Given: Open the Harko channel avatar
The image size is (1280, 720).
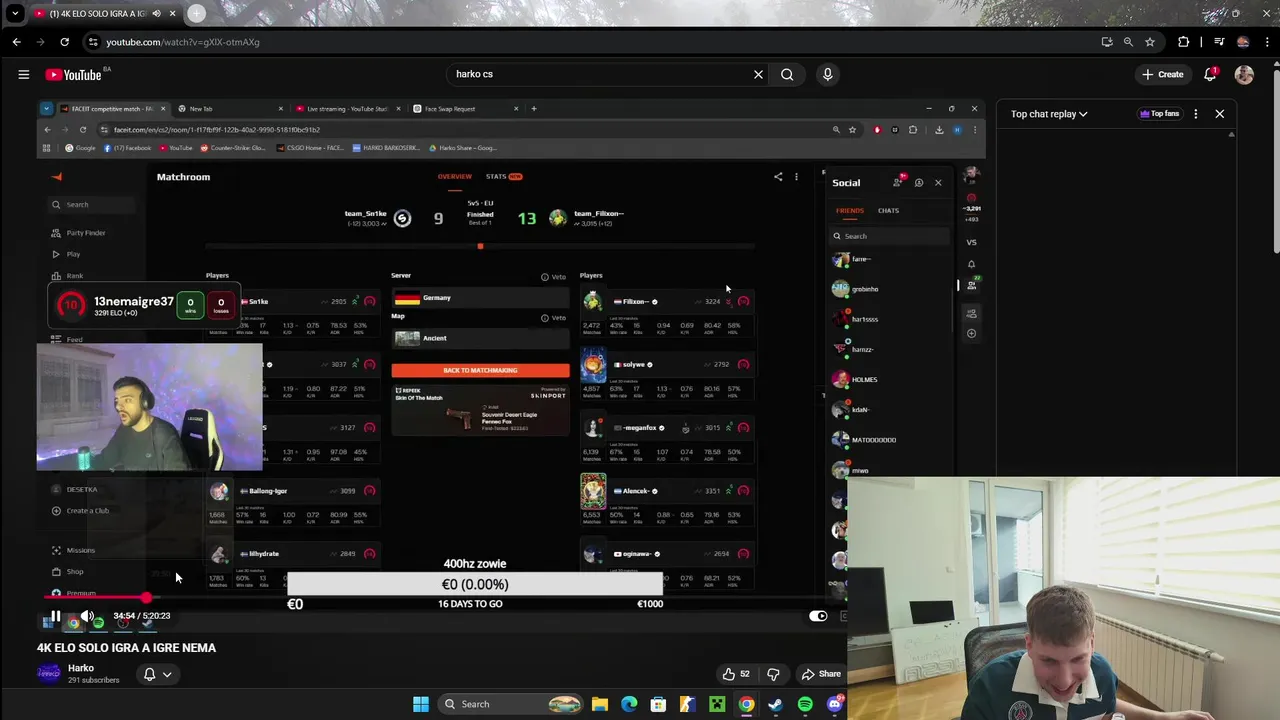Looking at the screenshot, I should point(49,674).
